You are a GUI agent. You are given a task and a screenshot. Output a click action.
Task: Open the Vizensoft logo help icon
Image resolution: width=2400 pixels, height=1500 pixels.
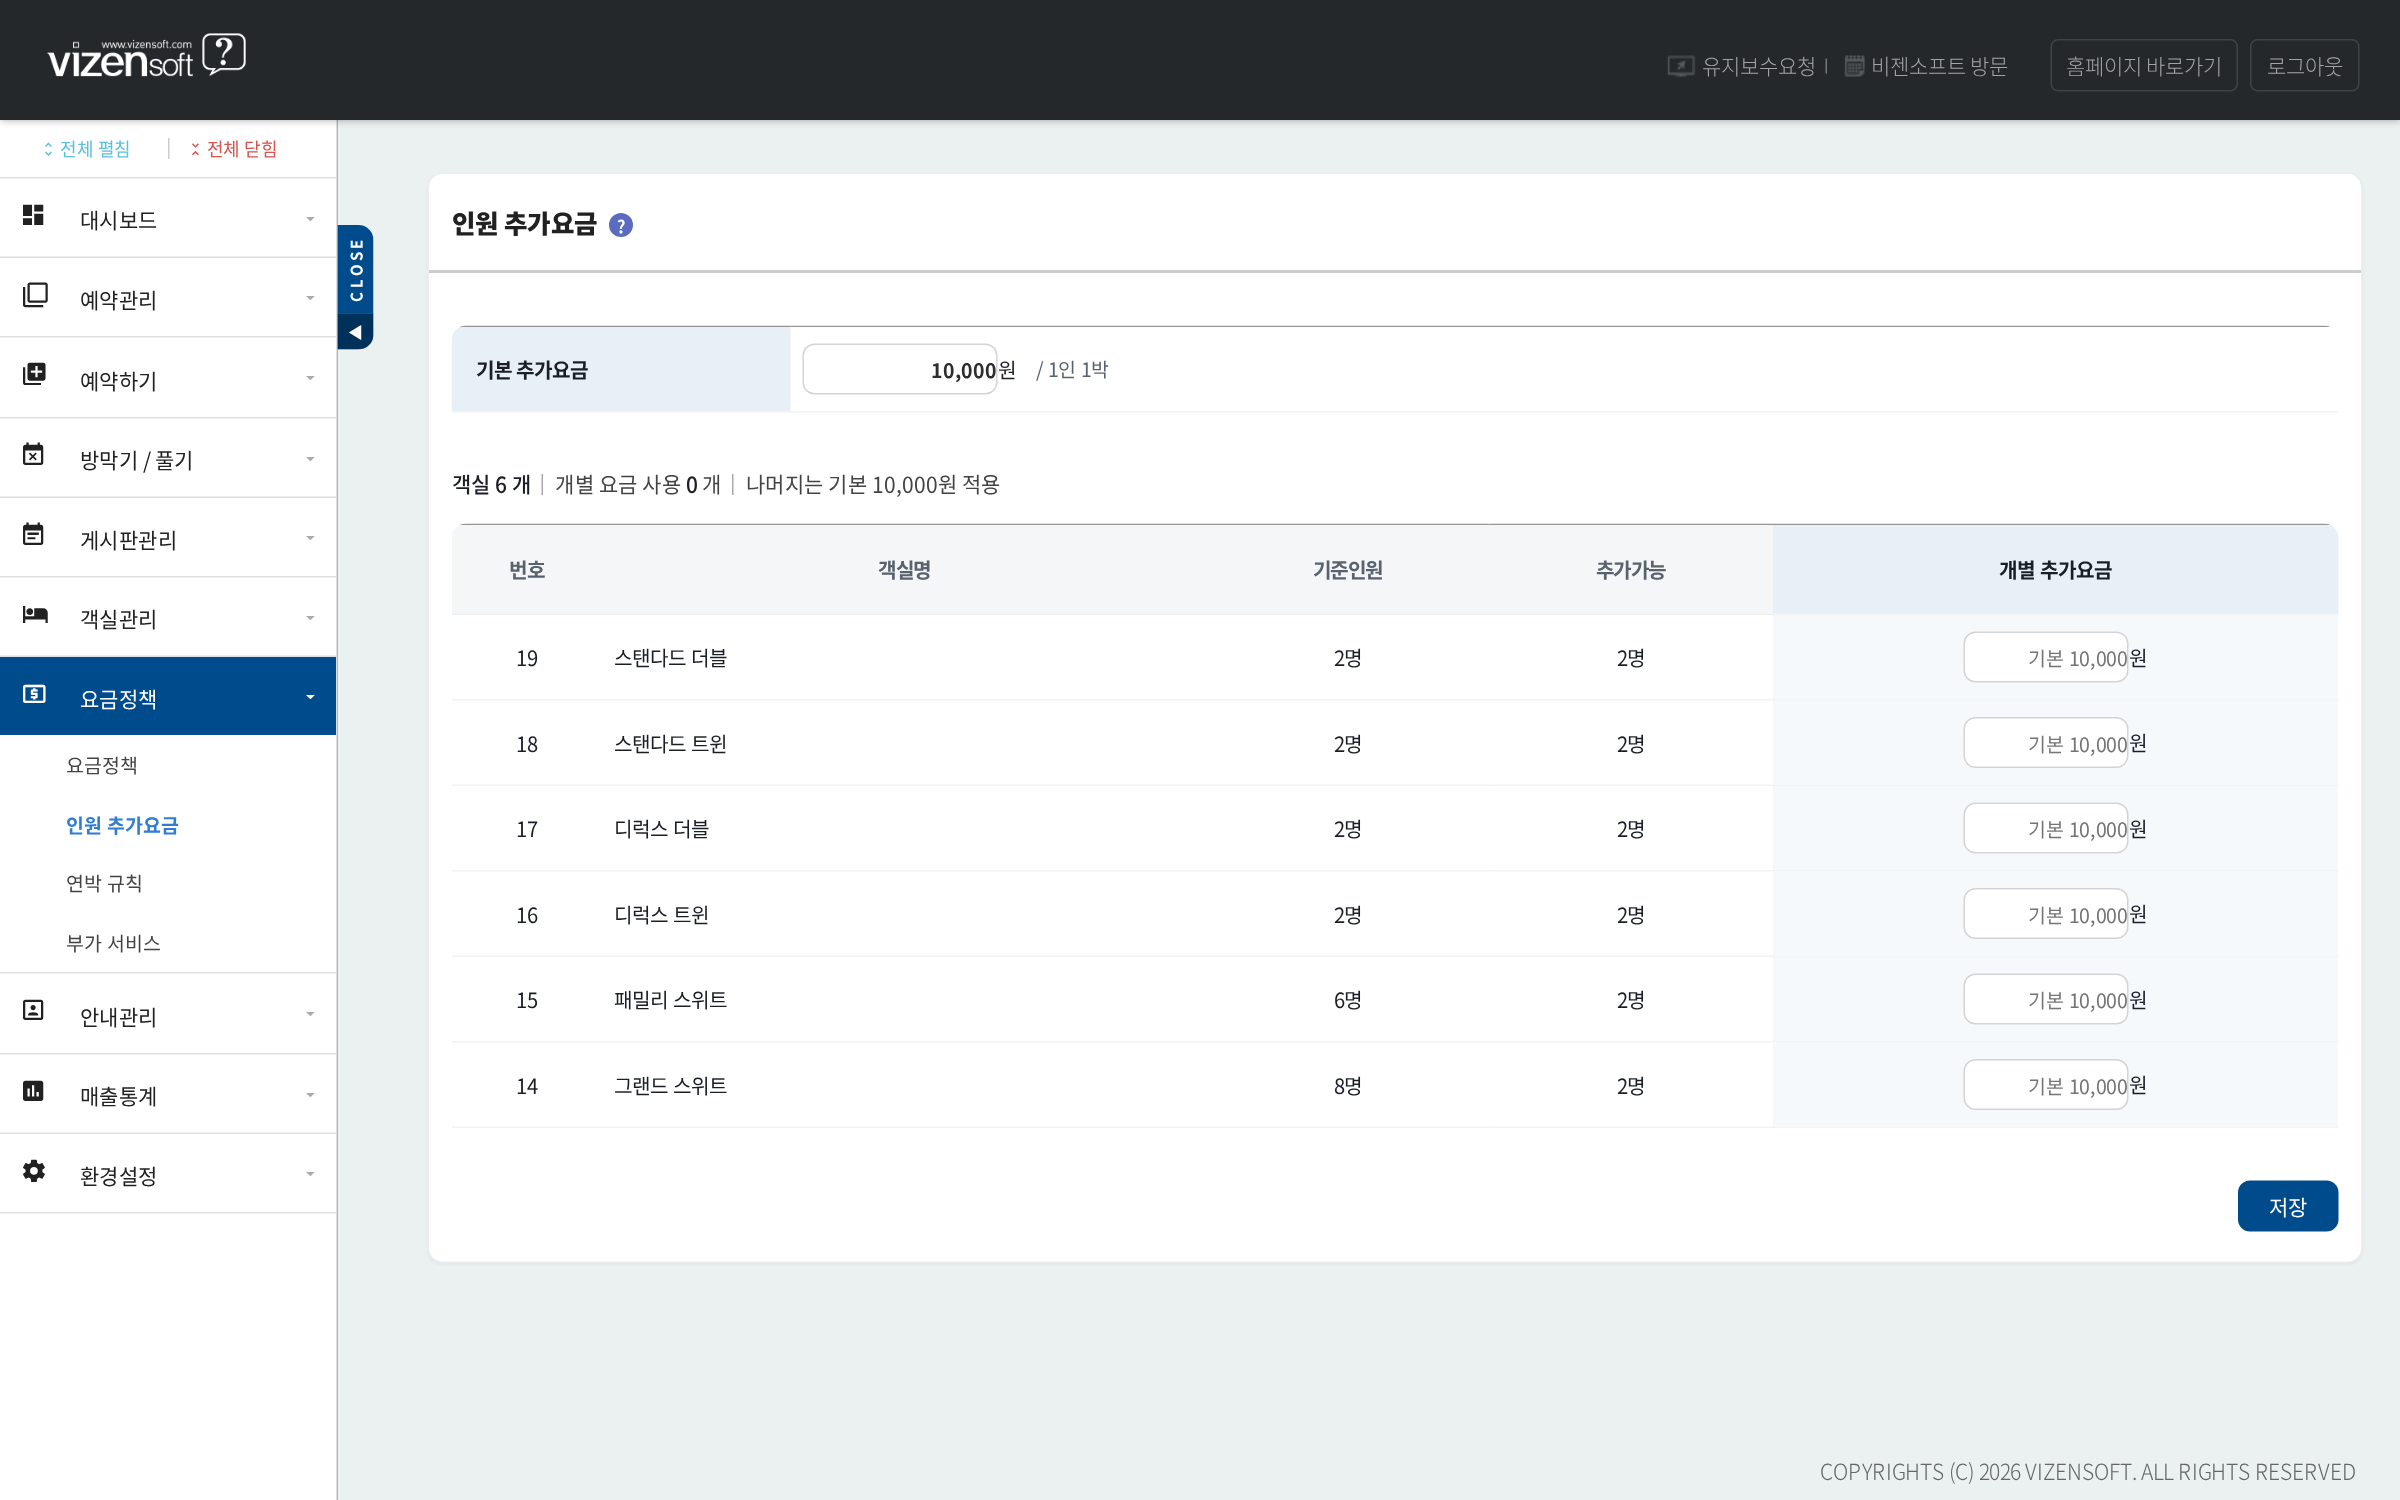point(224,54)
